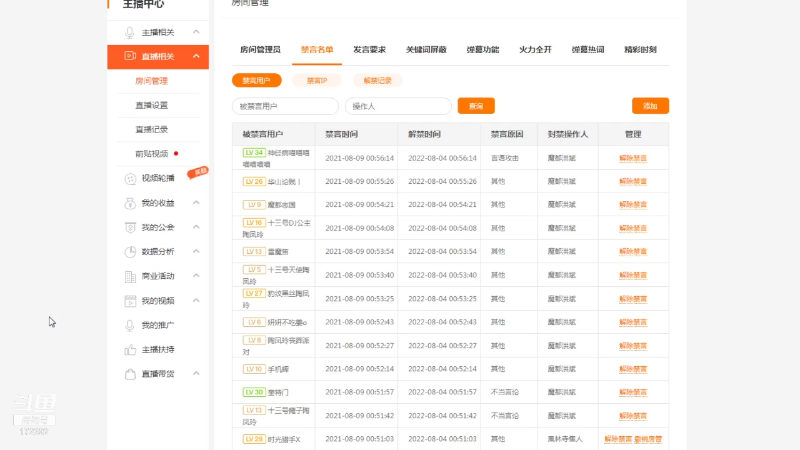
Task: Expand the 我的收益 section chevron
Action: [x=196, y=203]
